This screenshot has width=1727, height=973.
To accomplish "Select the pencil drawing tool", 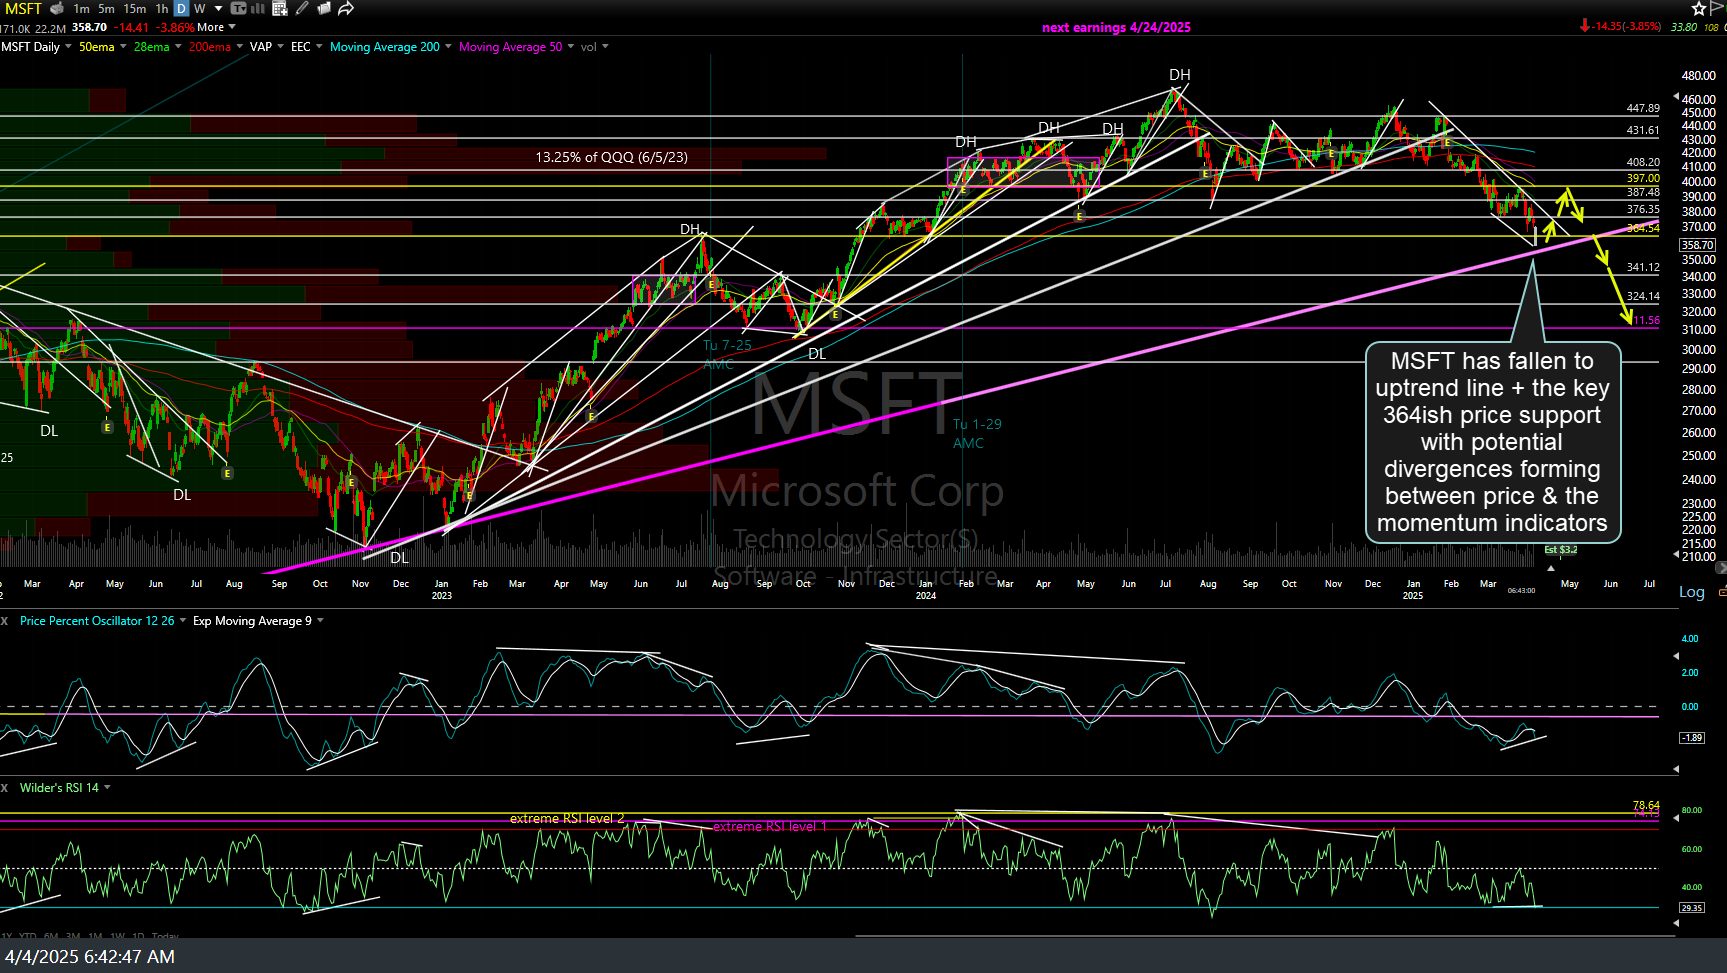I will (302, 8).
